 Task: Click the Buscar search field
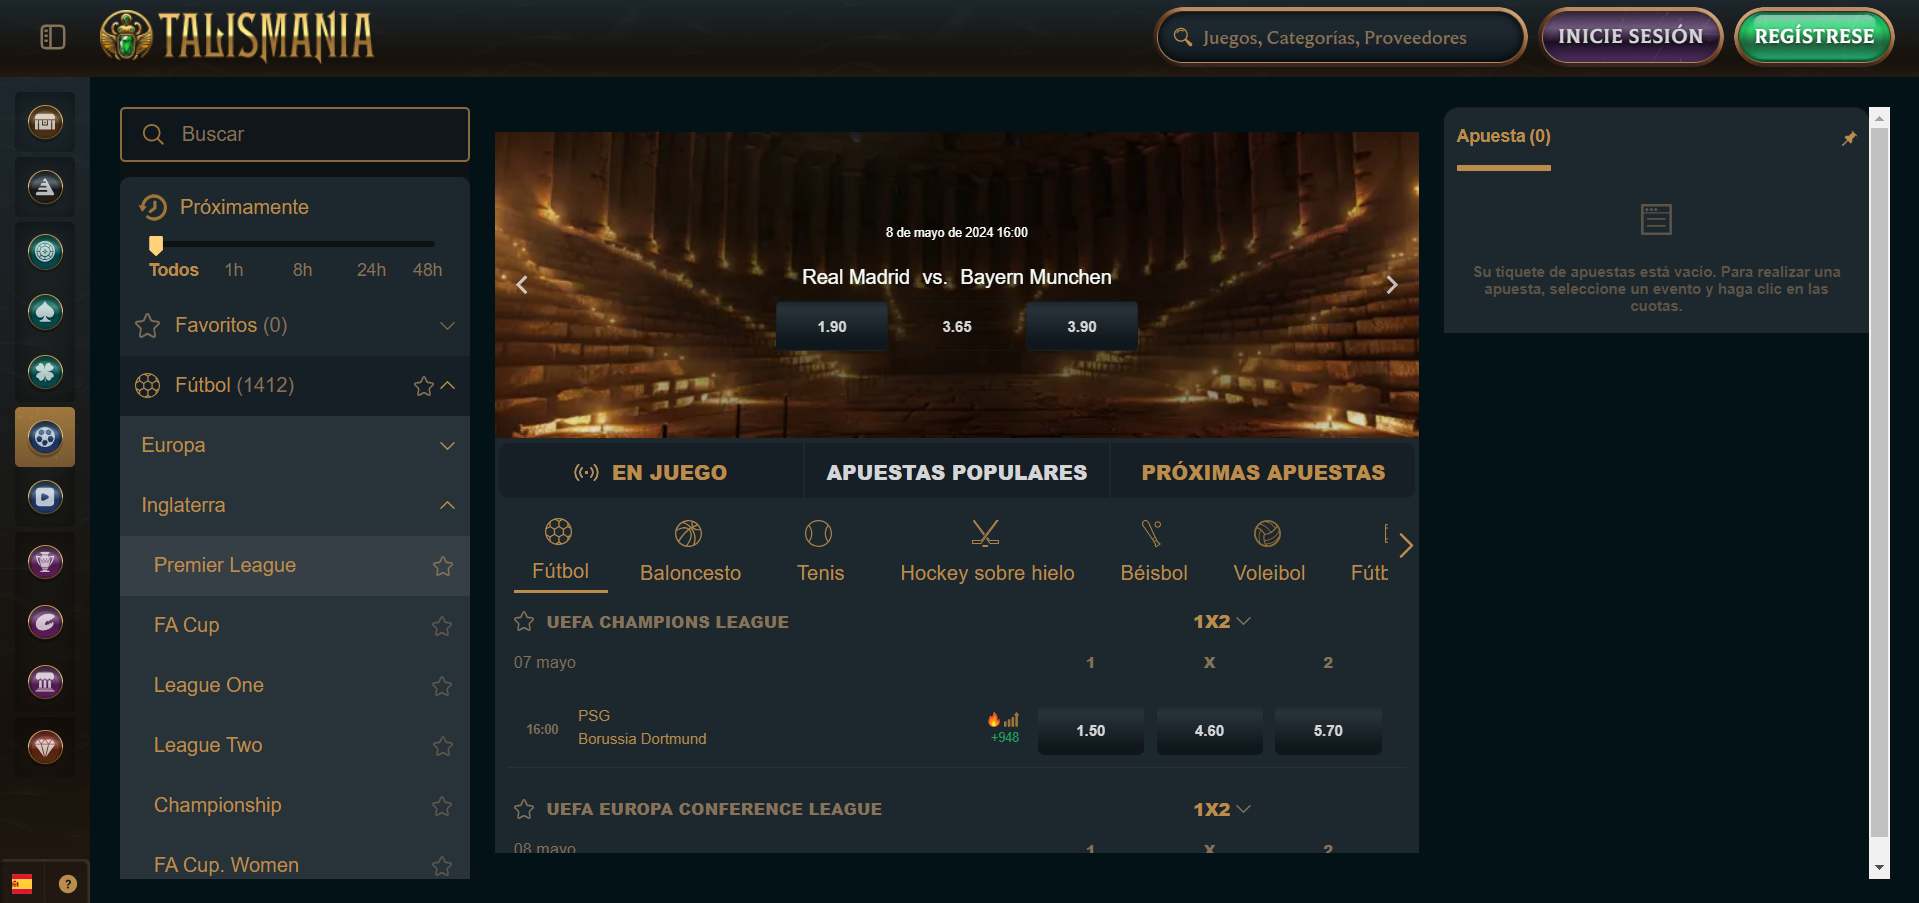coord(295,134)
